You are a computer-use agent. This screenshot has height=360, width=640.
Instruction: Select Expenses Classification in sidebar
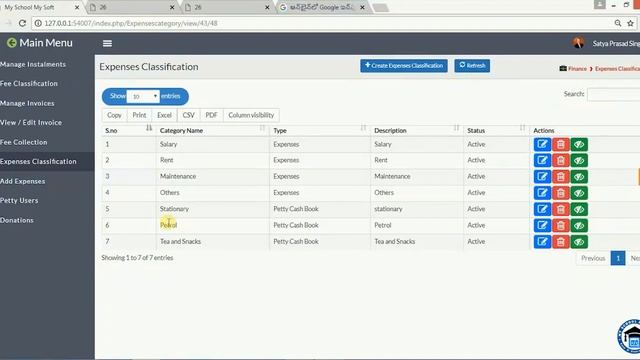[38, 161]
